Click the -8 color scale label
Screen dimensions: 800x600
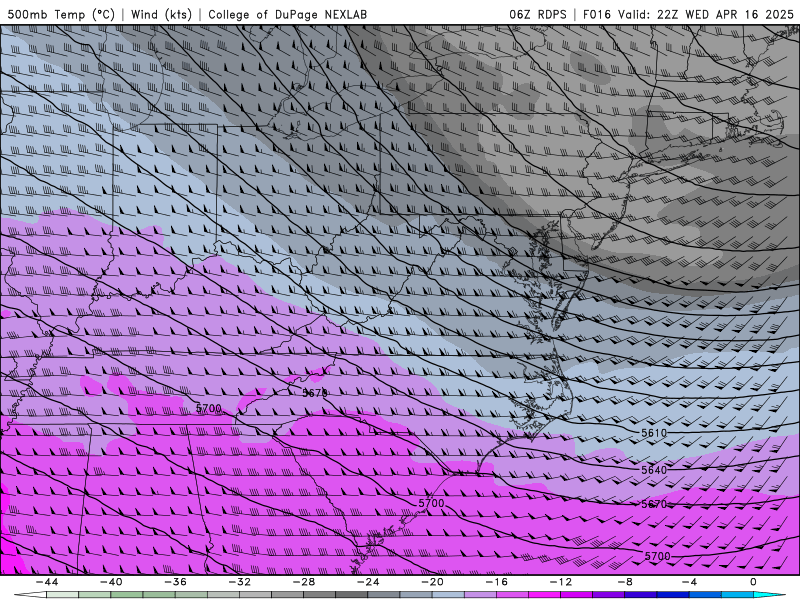[x=626, y=582]
